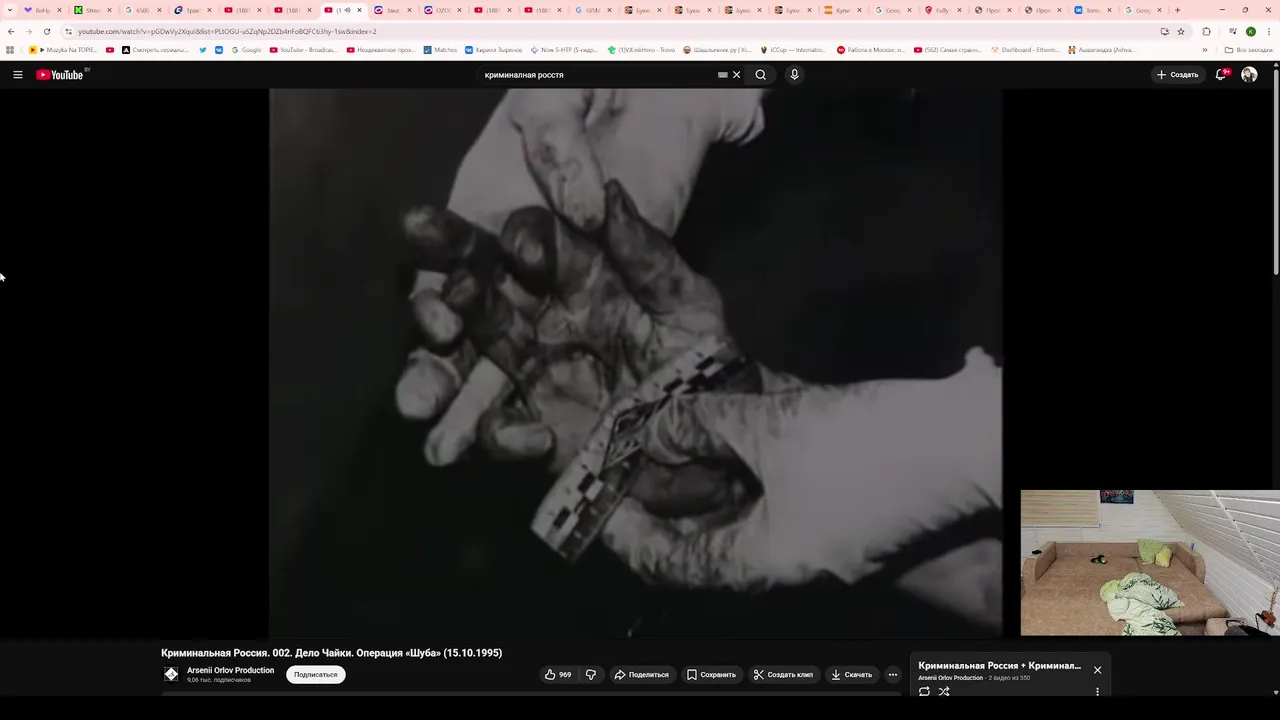Open Chrome profile K avatar
The image size is (1280, 720).
pos(1250,31)
